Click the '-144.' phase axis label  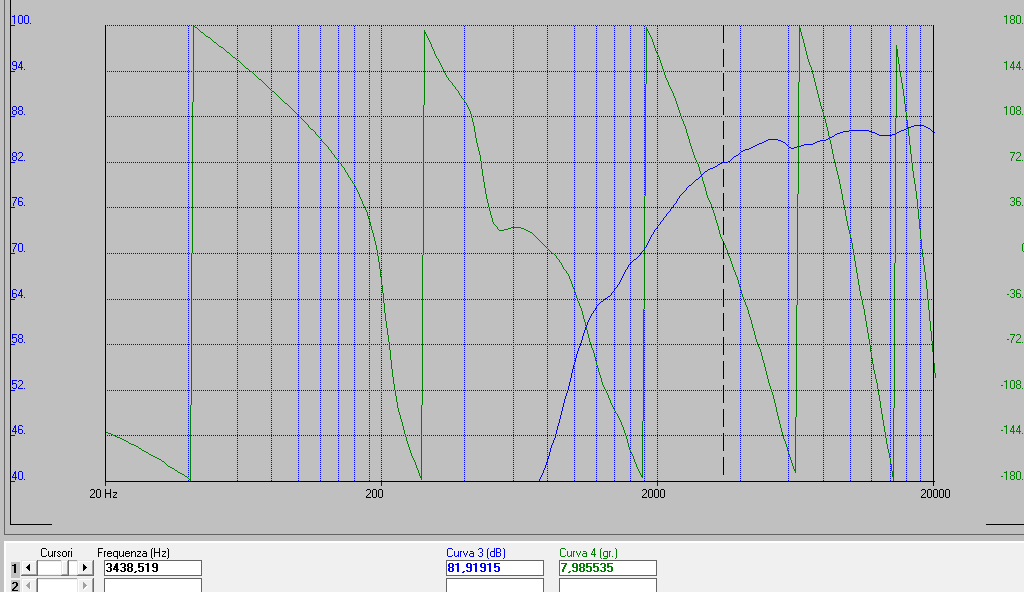1012,430
